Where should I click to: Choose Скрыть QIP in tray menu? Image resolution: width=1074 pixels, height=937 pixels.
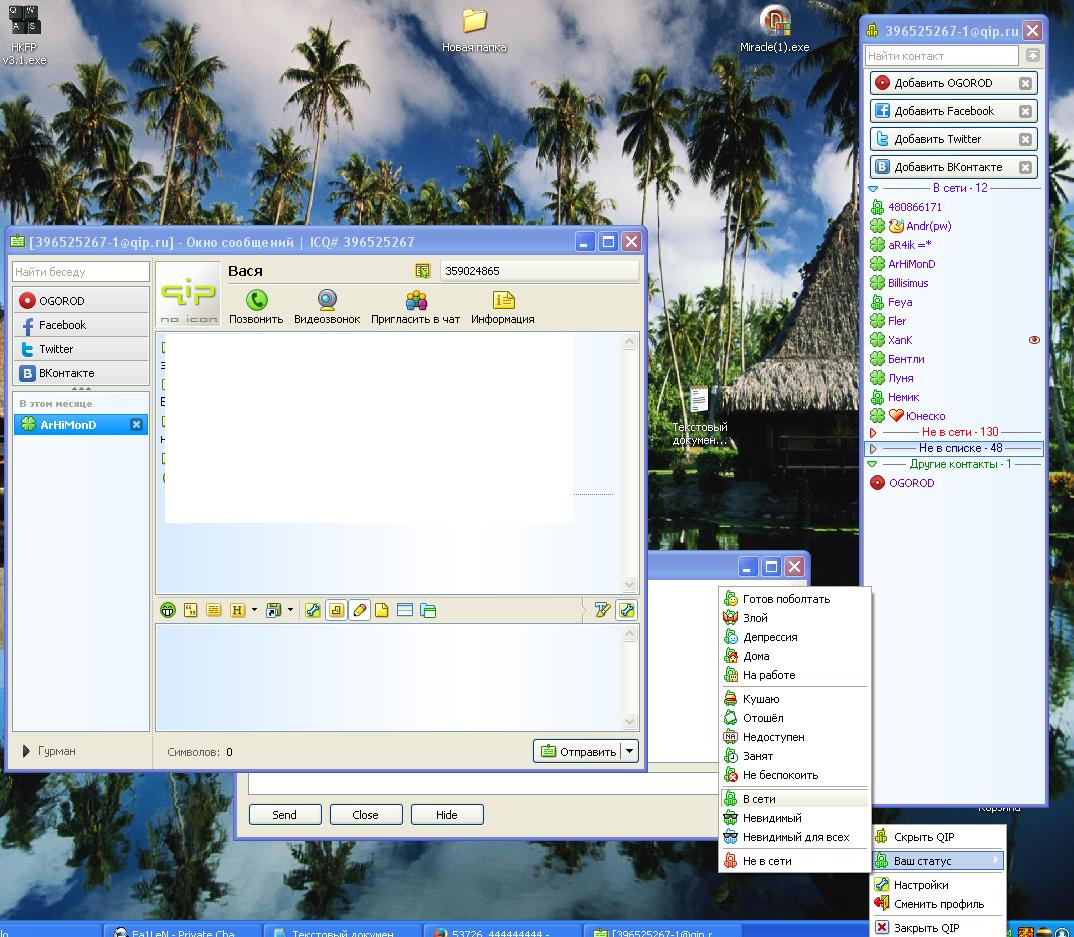(938, 836)
